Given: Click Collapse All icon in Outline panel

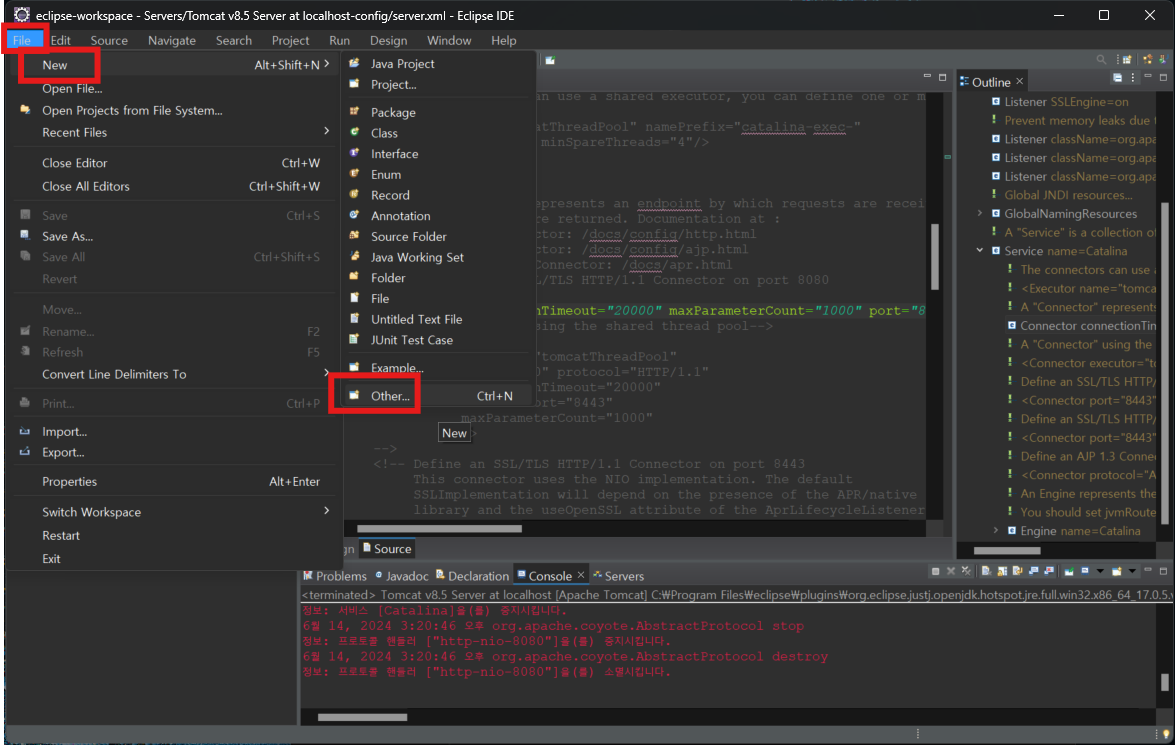Looking at the screenshot, I should click(x=1117, y=77).
